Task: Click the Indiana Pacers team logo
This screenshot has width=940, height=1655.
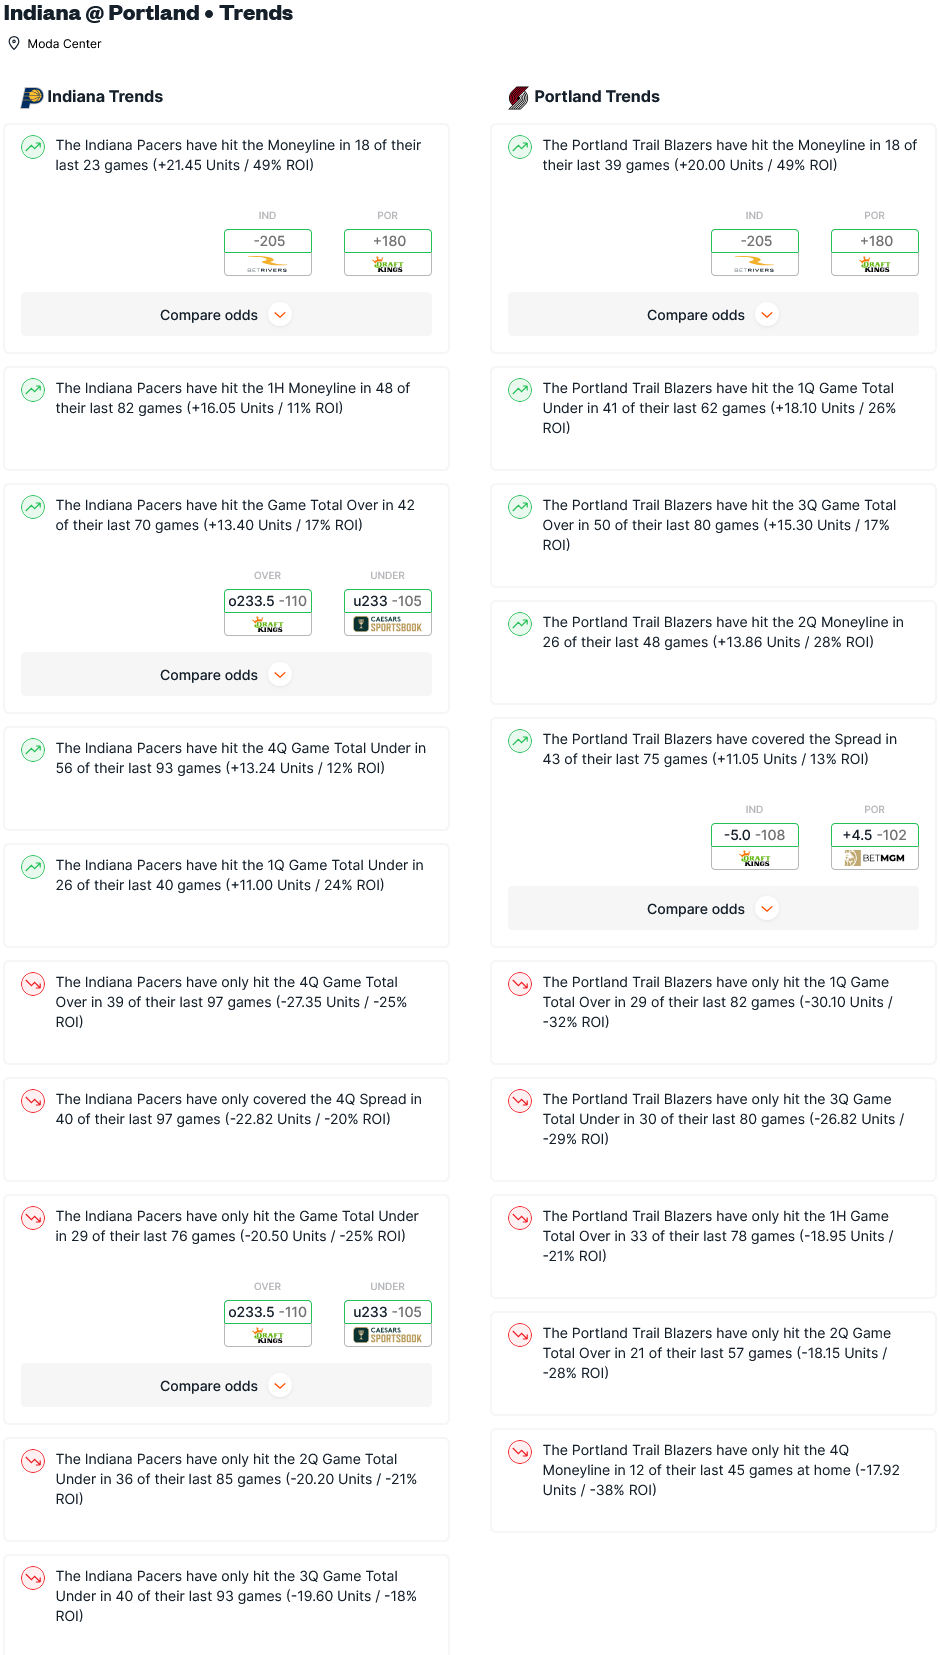Action: coord(32,97)
